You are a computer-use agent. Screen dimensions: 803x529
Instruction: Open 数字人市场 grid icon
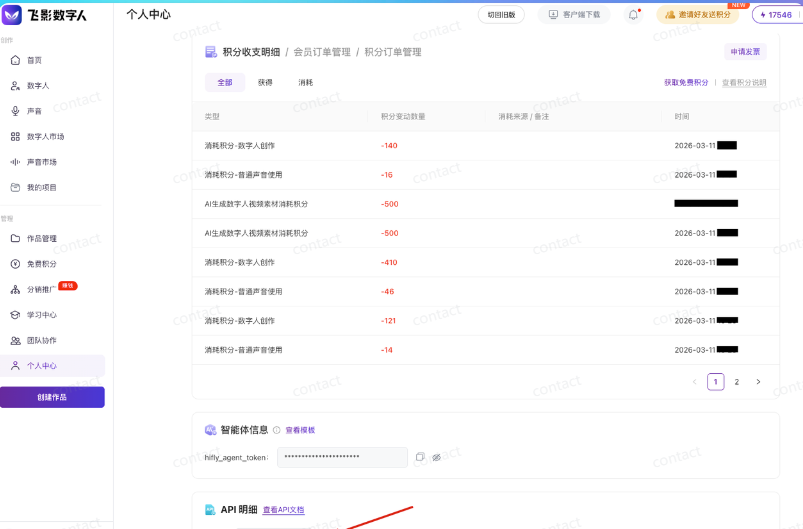coord(15,136)
